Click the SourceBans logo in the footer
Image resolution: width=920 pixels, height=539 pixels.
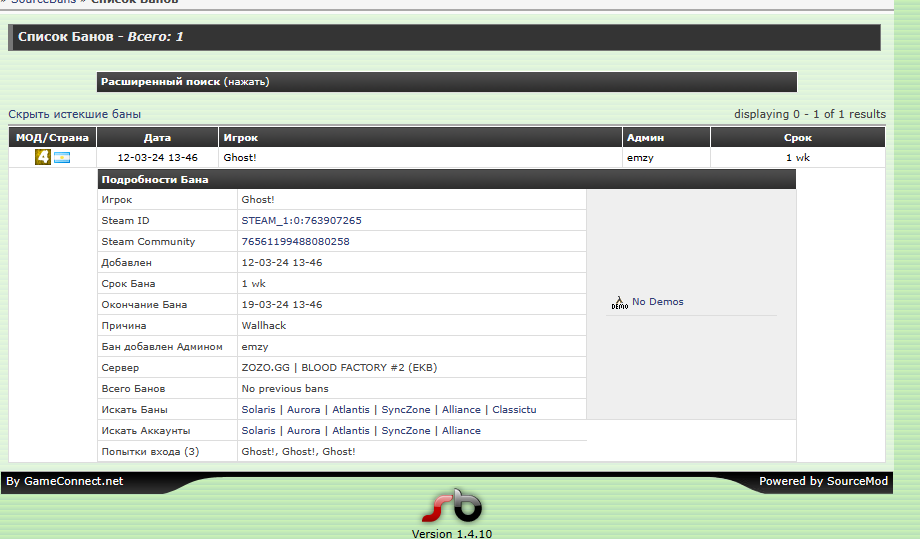(451, 506)
